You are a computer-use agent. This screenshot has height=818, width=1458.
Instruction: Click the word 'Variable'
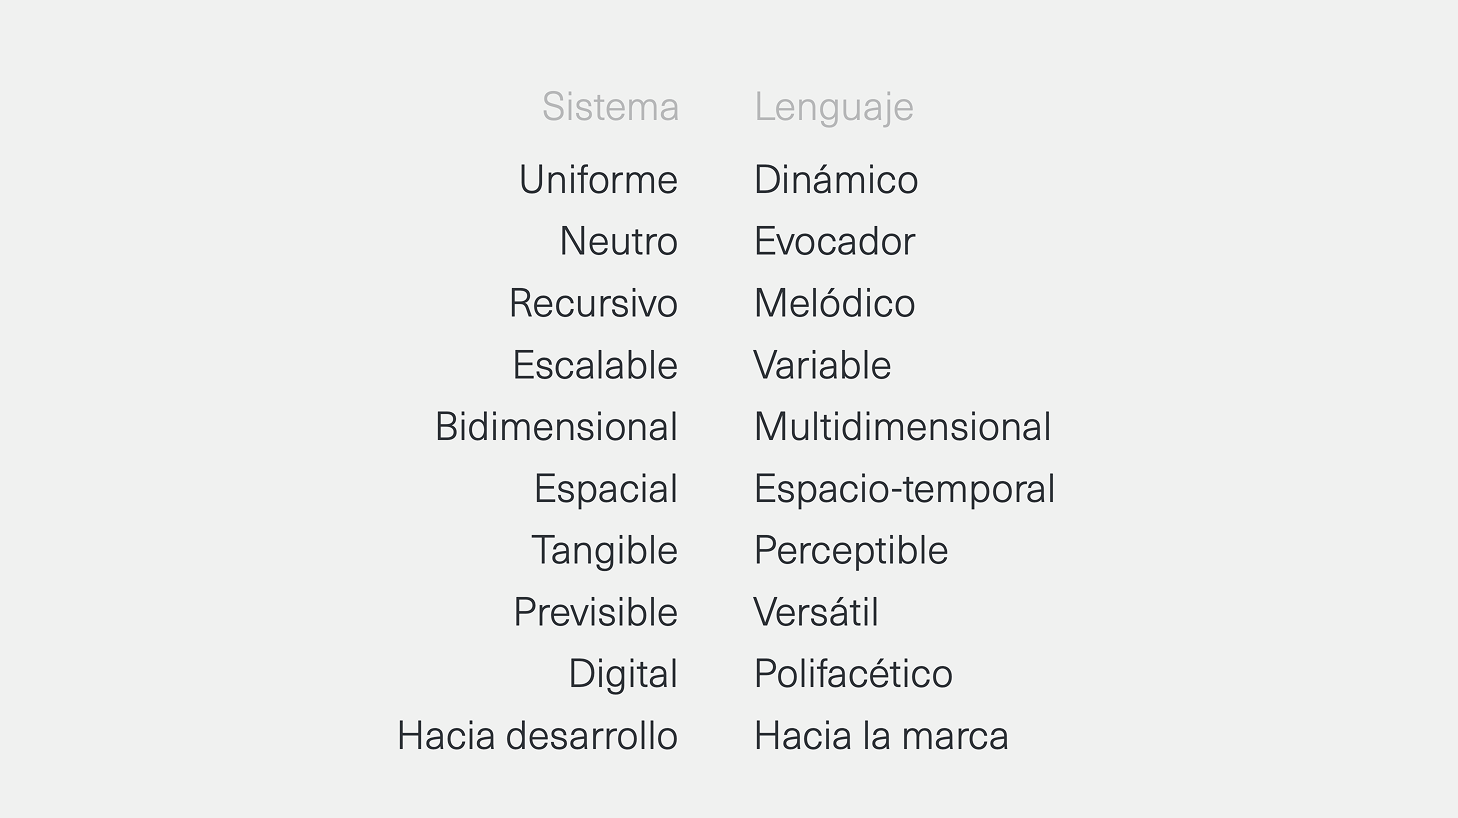(x=822, y=366)
